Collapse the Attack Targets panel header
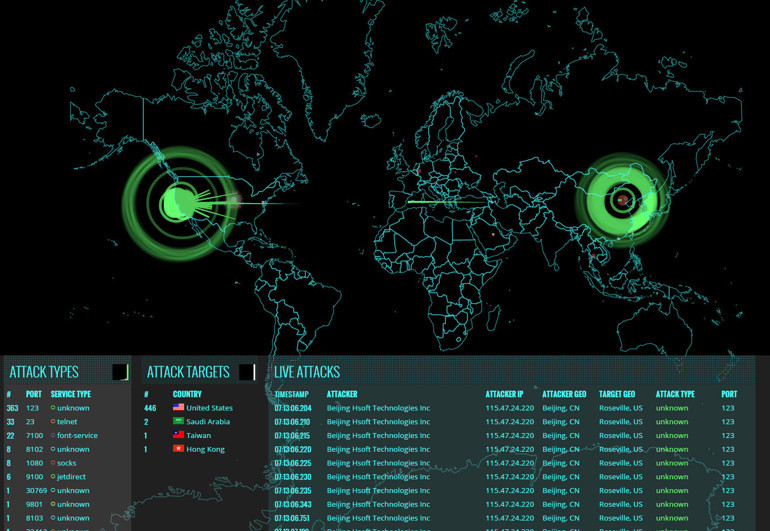This screenshot has height=531, width=770. click(x=188, y=372)
